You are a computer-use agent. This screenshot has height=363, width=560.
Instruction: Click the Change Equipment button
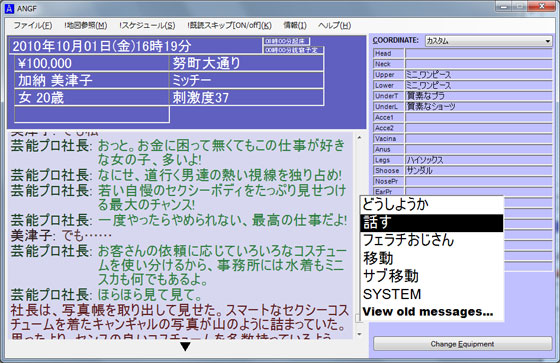[462, 344]
